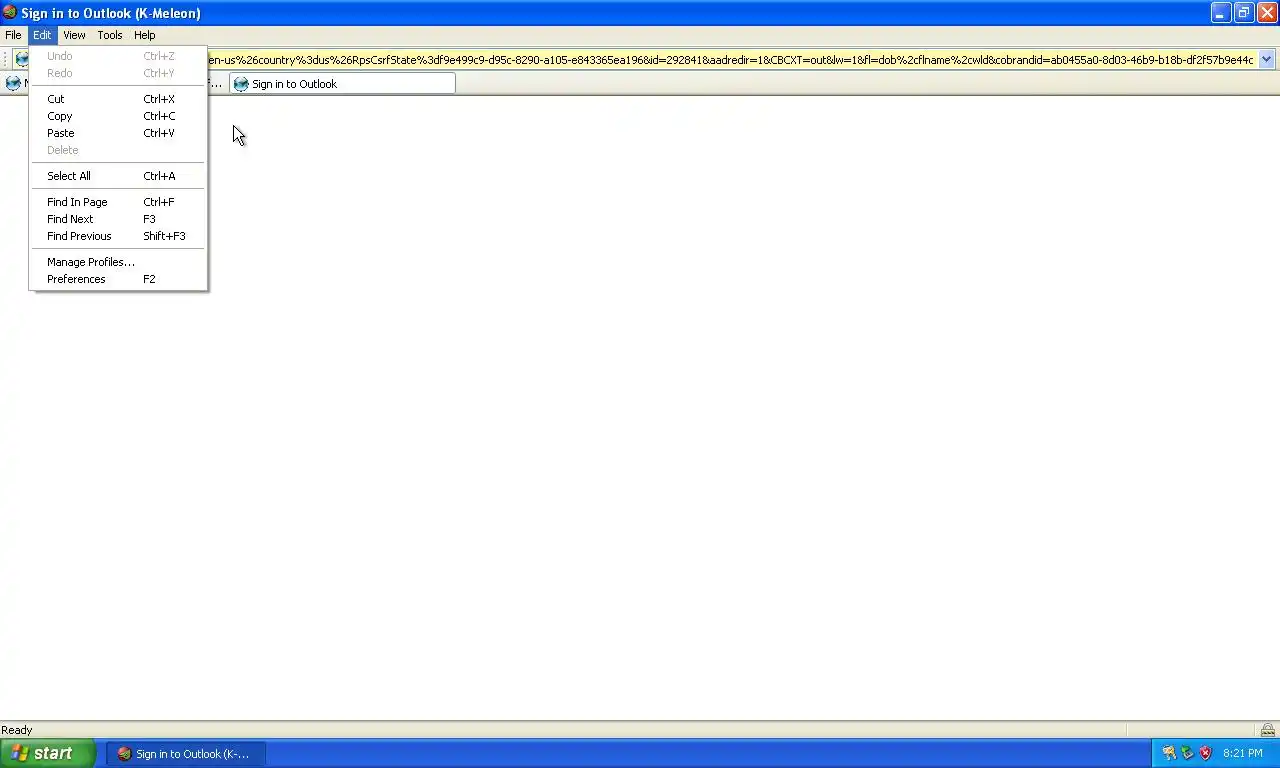Click the 8:21 PM clock
Viewport: 1280px width, 768px height.
[x=1242, y=754]
